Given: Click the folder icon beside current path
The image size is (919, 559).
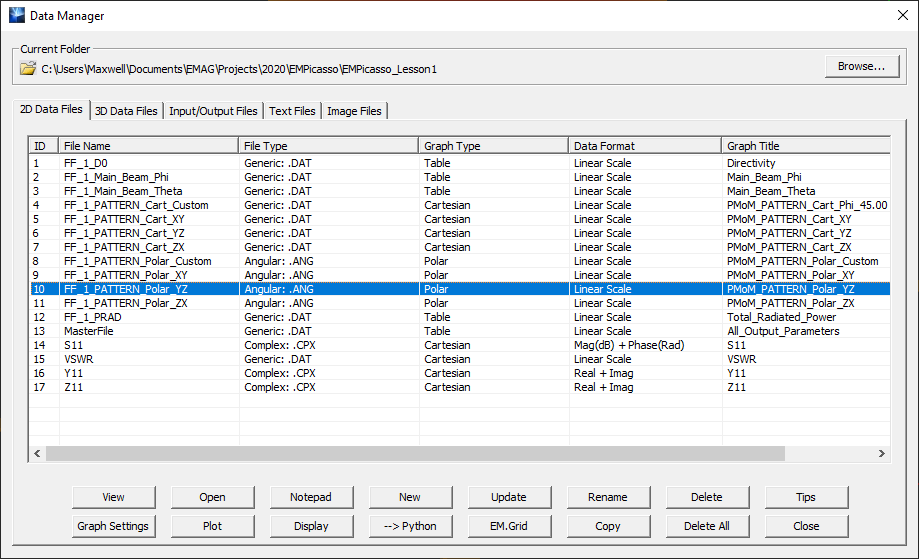Looking at the screenshot, I should click(x=28, y=69).
